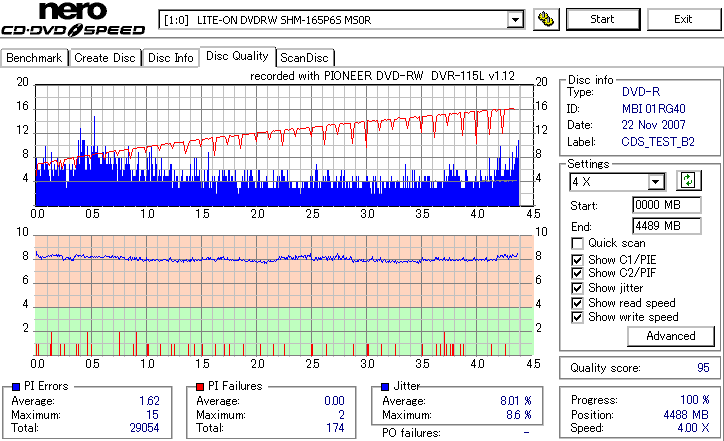Click the PI Errors average 1.62
Screen dimensions: 724x441
pos(149,401)
